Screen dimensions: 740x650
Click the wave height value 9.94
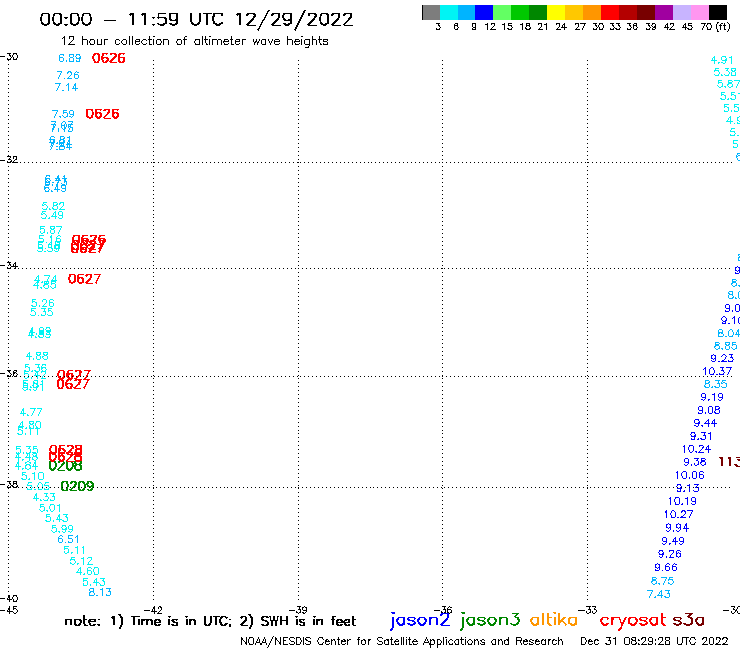(x=677, y=528)
